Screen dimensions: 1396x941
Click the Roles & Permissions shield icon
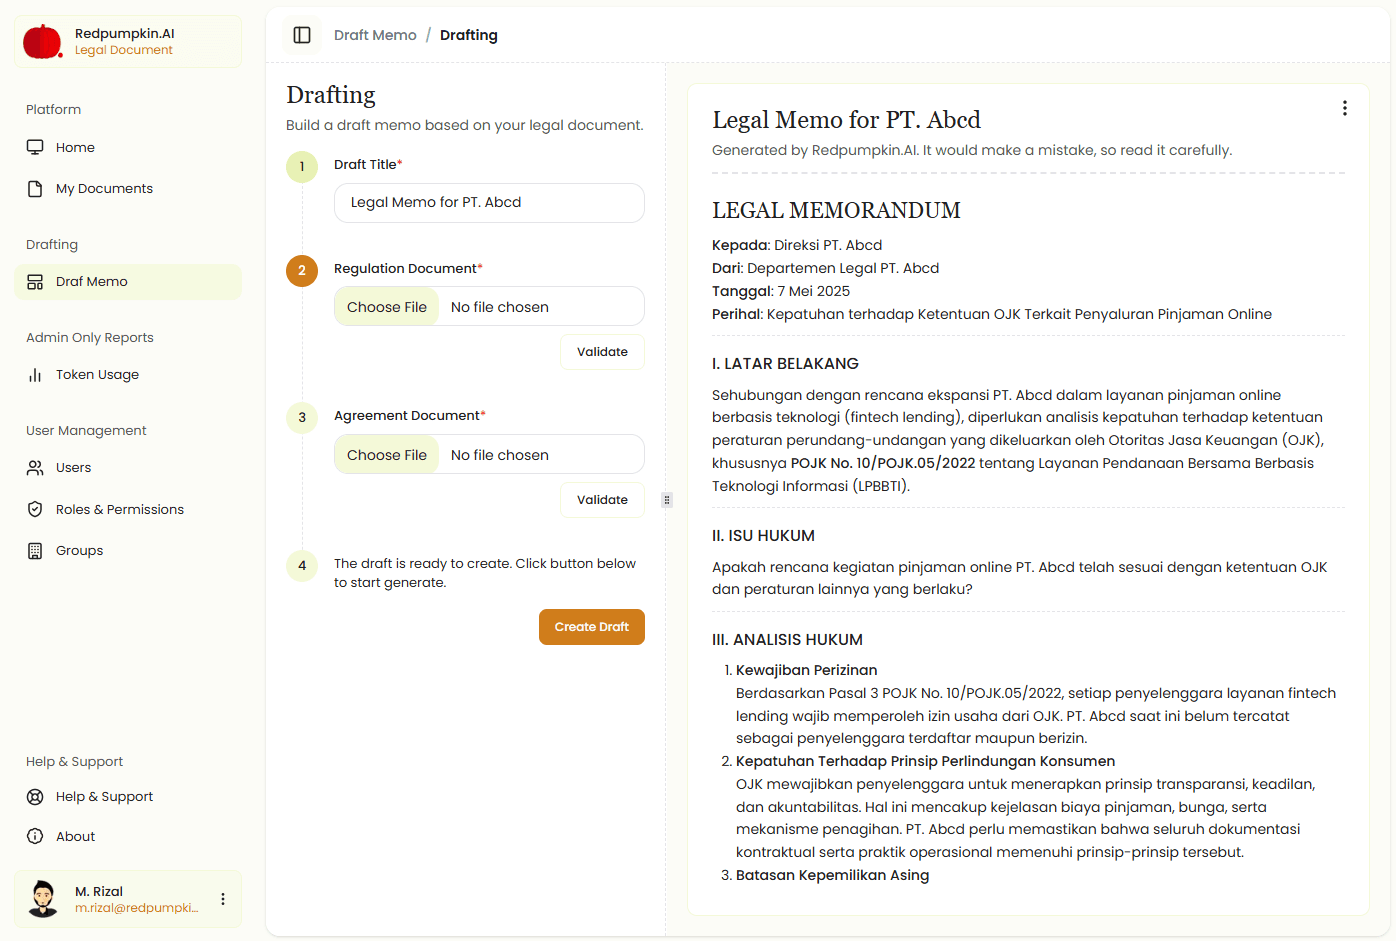pos(36,509)
